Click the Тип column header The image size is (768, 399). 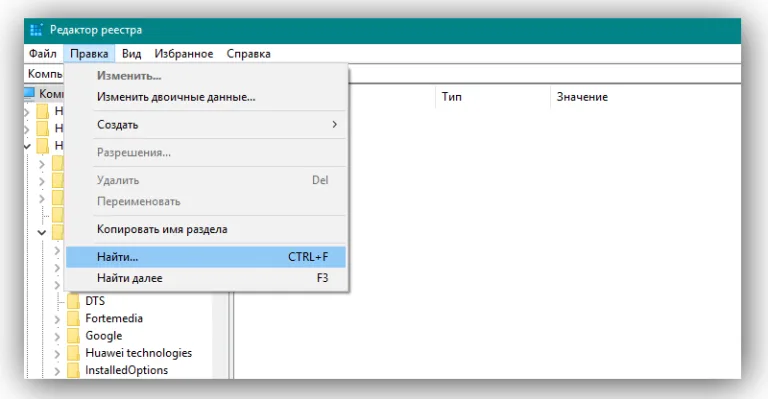click(493, 97)
